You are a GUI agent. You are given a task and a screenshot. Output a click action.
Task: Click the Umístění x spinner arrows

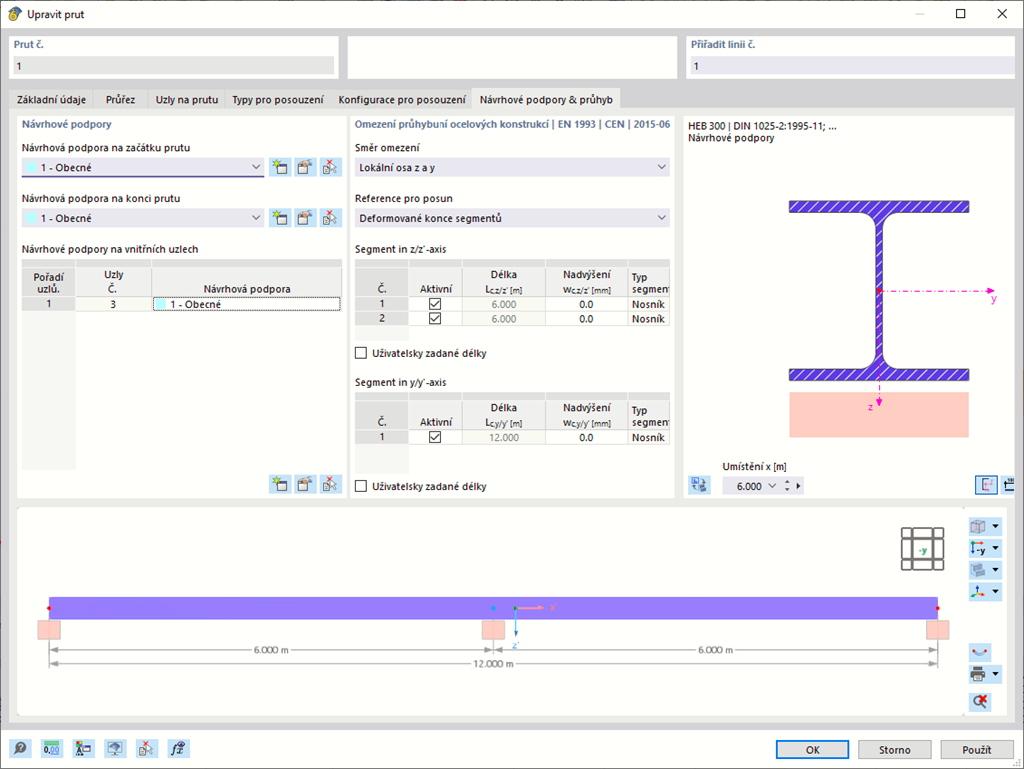[x=787, y=486]
